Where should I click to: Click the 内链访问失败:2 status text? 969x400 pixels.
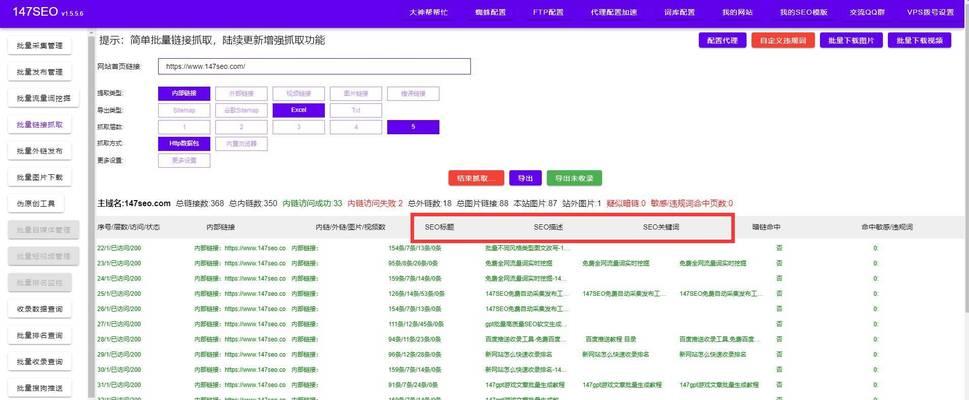375,203
